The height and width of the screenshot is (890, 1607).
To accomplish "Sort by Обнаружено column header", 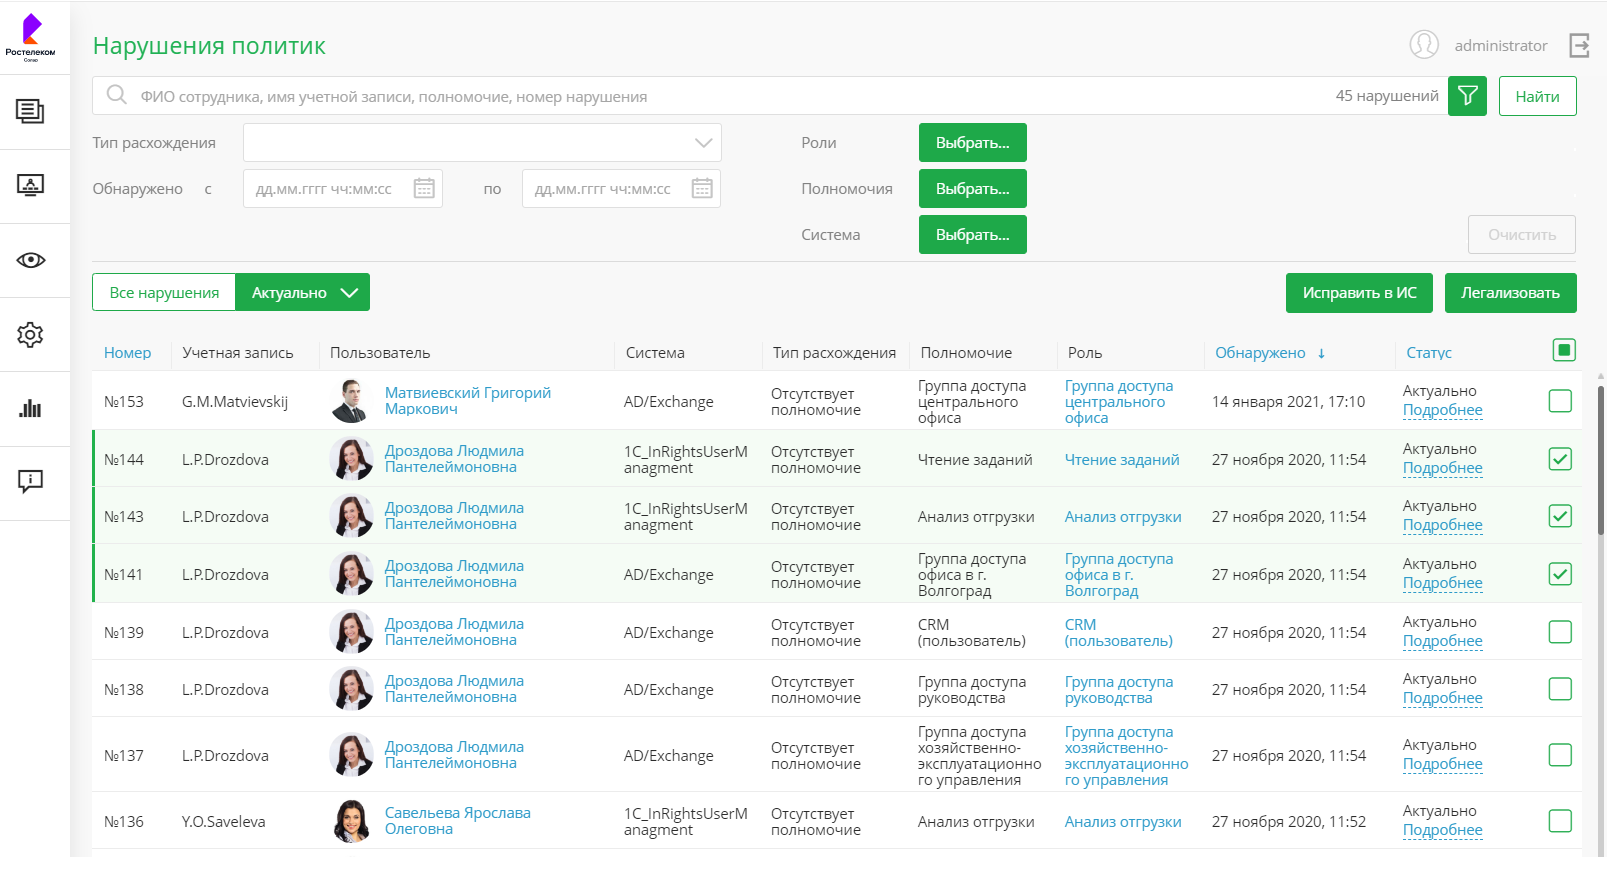I will [1260, 353].
